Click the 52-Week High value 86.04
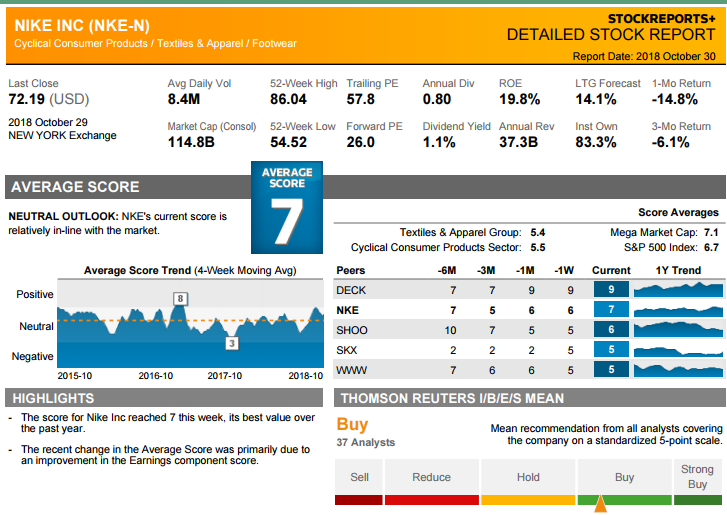Viewport: 727px width, 515px height. point(288,99)
